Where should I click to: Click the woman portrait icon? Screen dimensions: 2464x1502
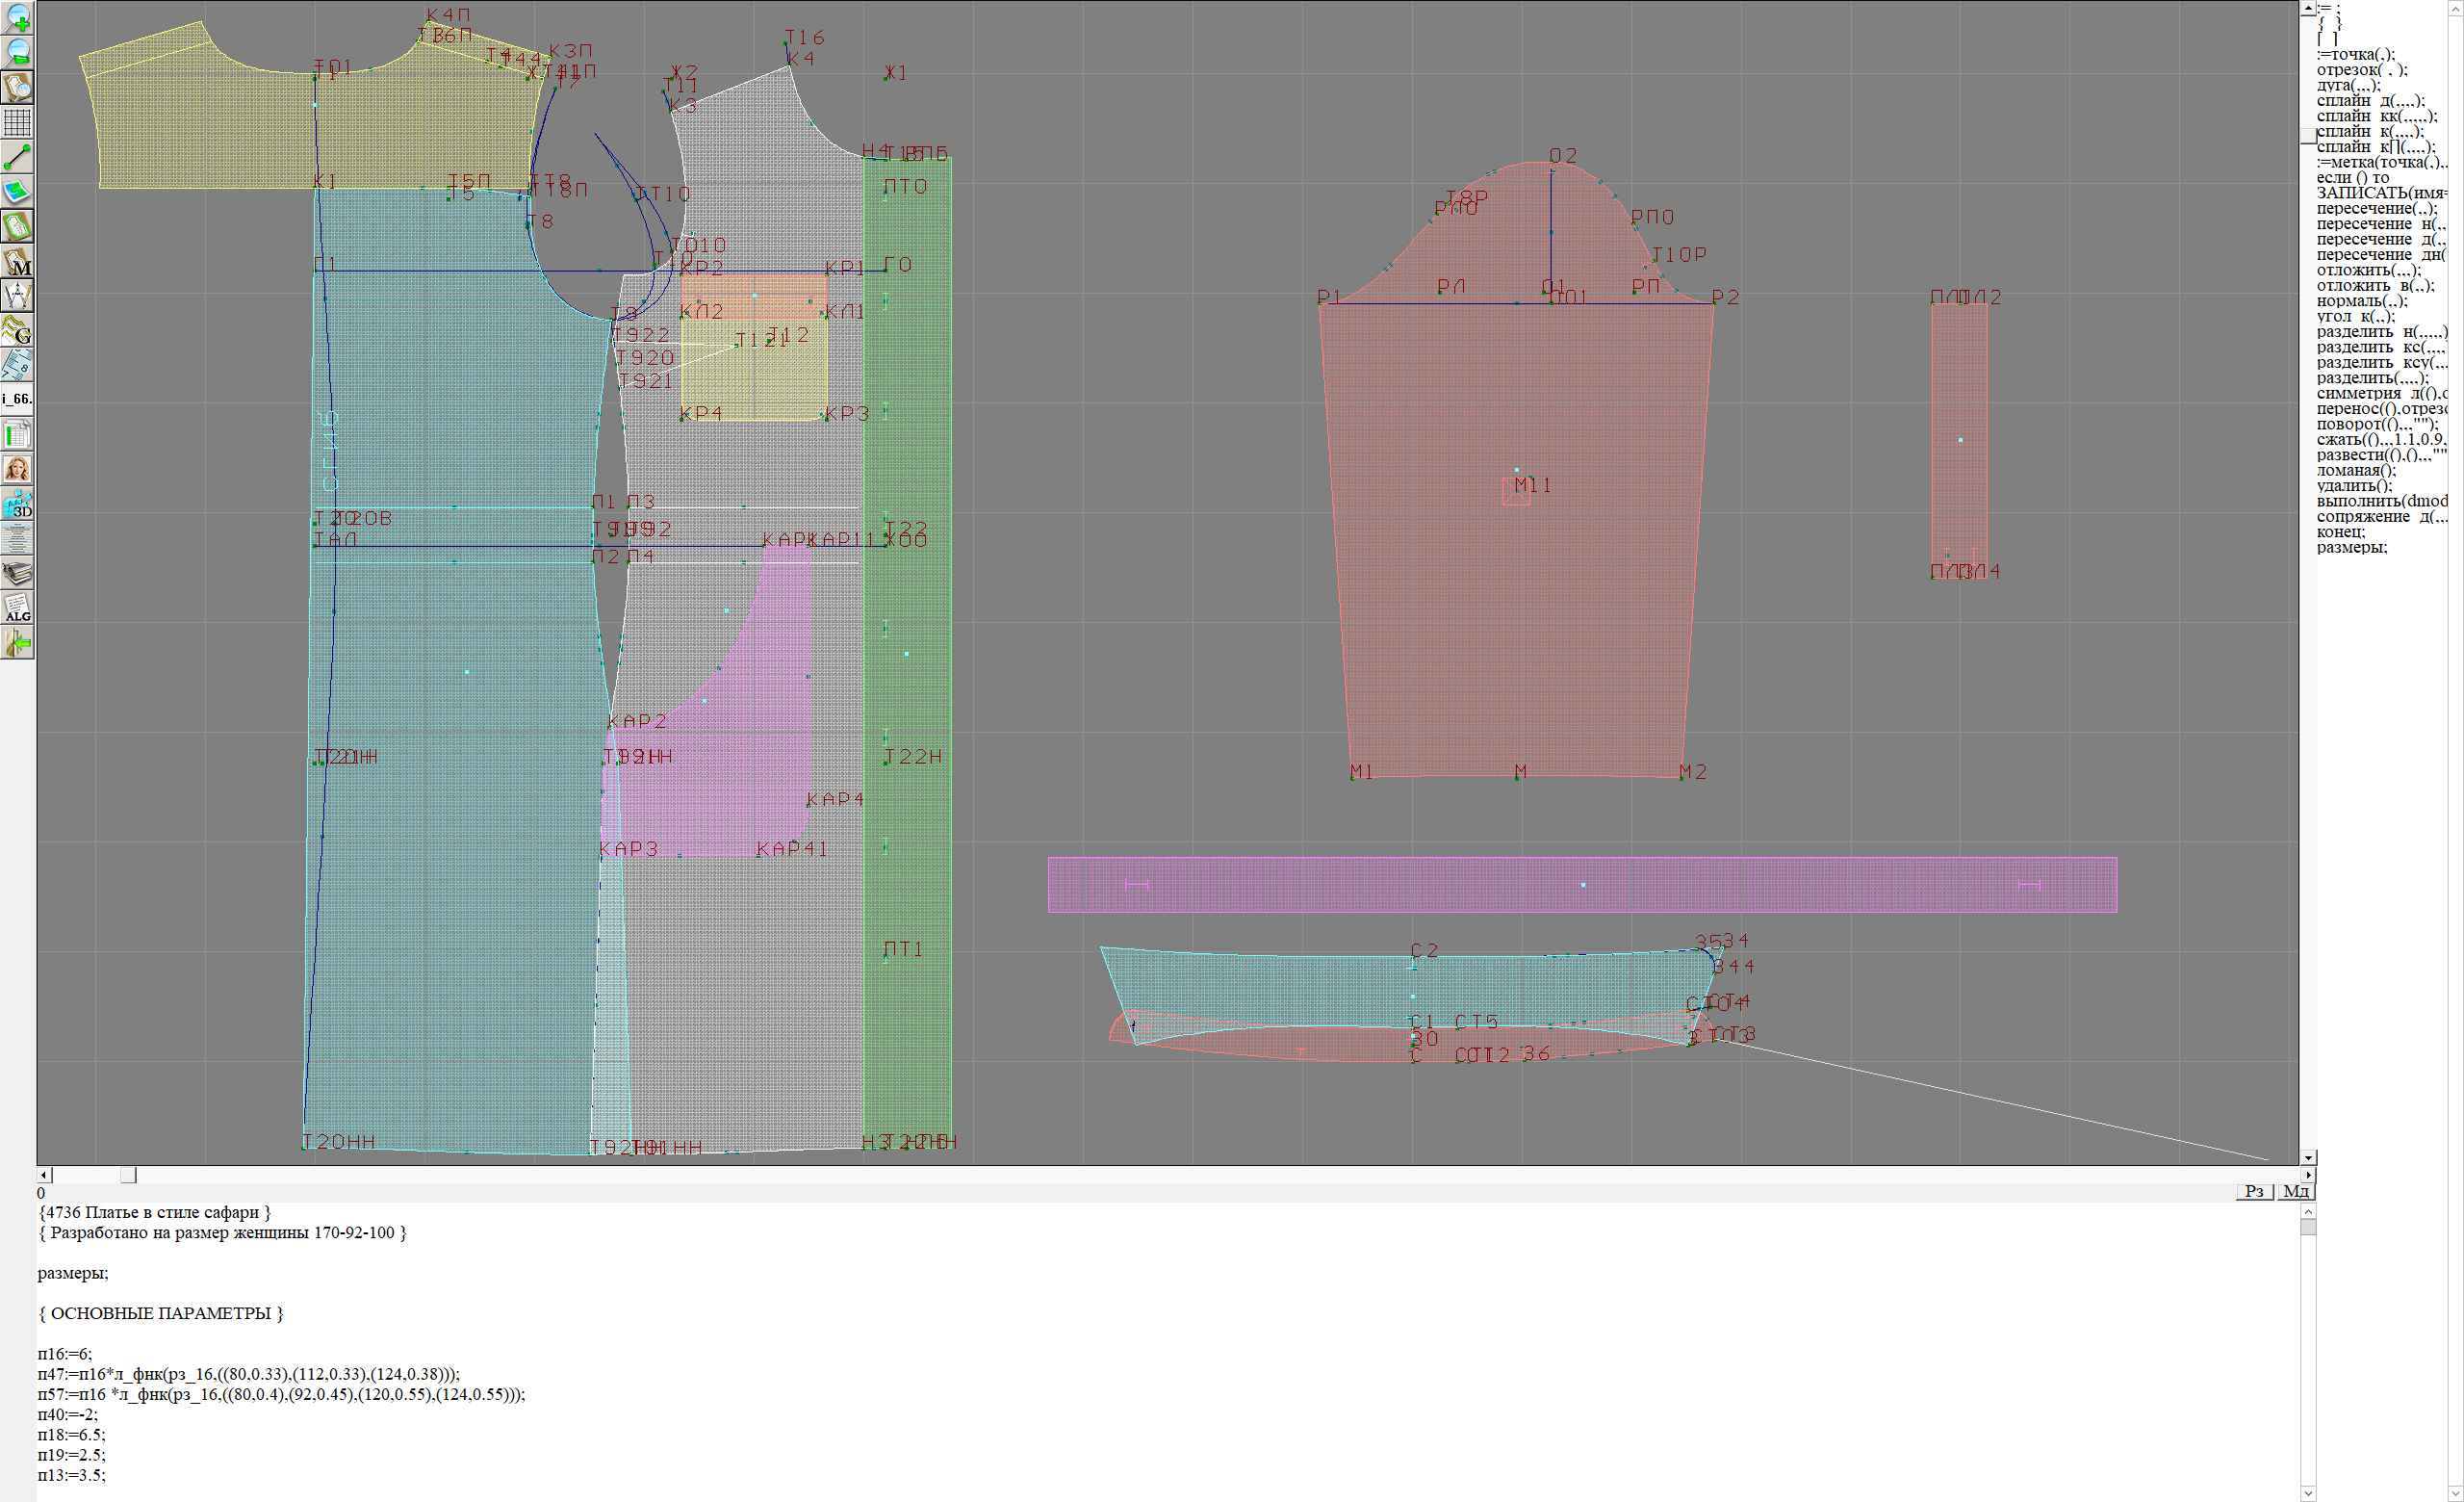coord(18,469)
